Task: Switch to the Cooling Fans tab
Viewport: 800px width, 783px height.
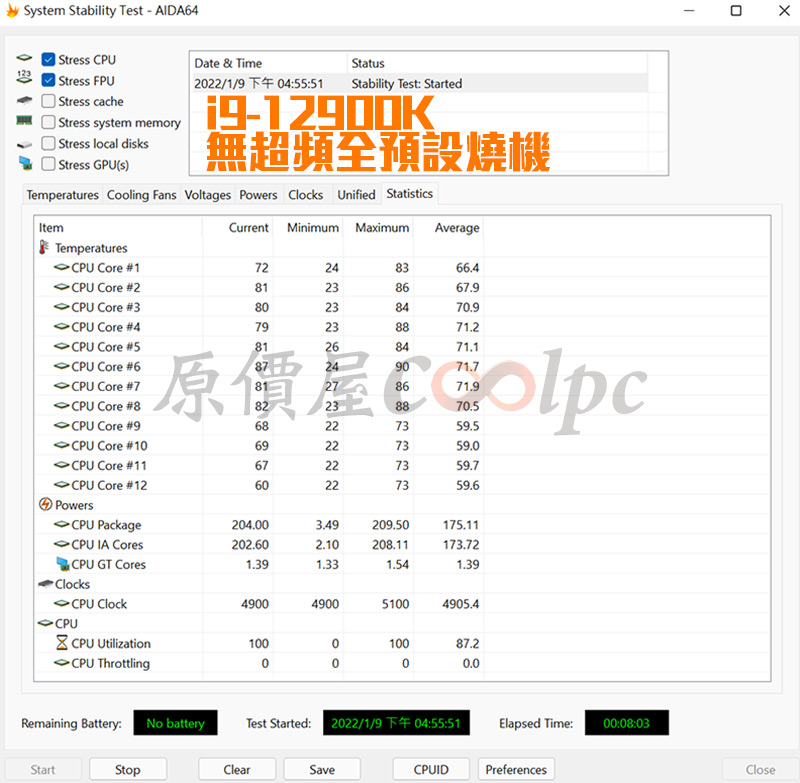Action: (141, 195)
